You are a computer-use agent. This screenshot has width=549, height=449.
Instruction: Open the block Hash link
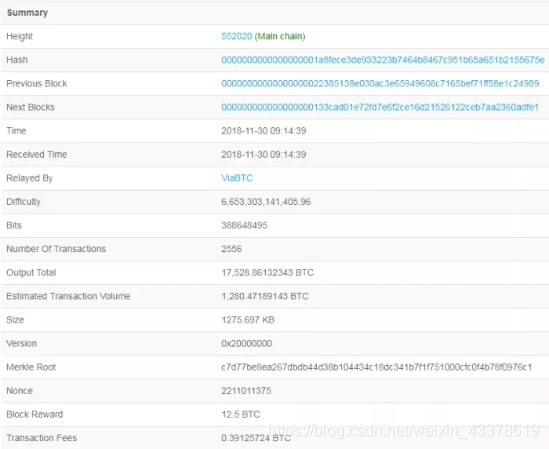(383, 60)
